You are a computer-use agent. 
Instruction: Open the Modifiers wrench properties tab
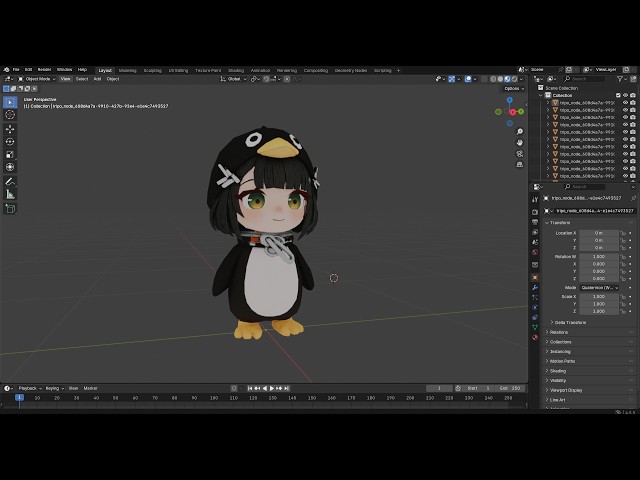tap(535, 287)
